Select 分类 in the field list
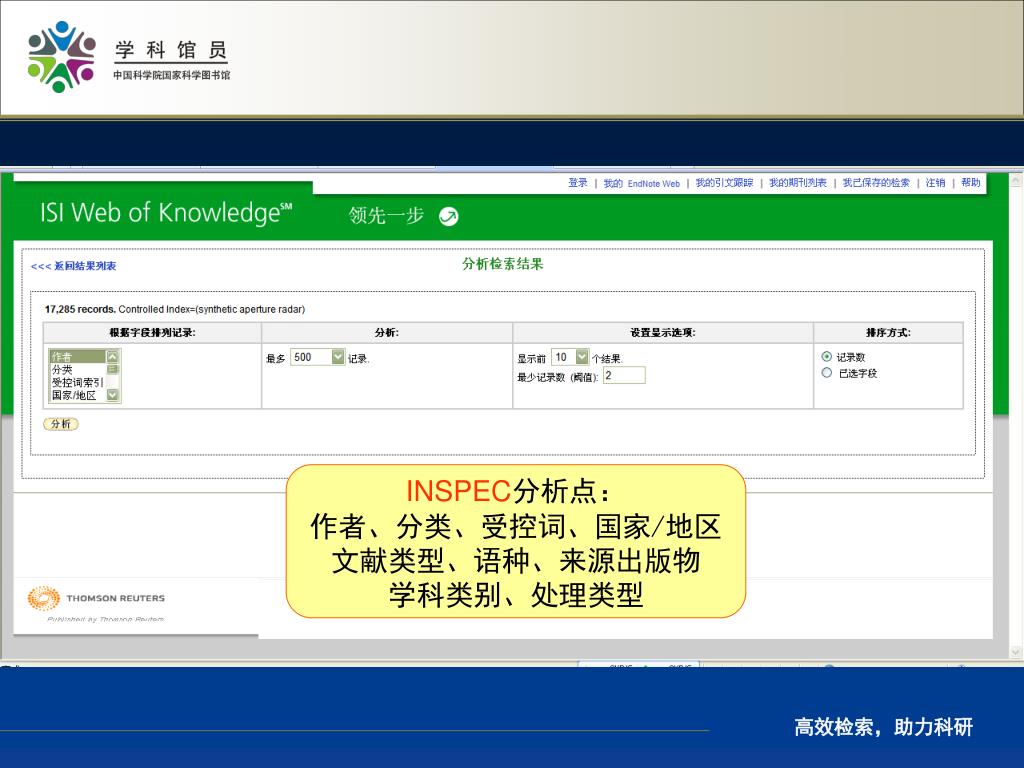 (x=77, y=370)
